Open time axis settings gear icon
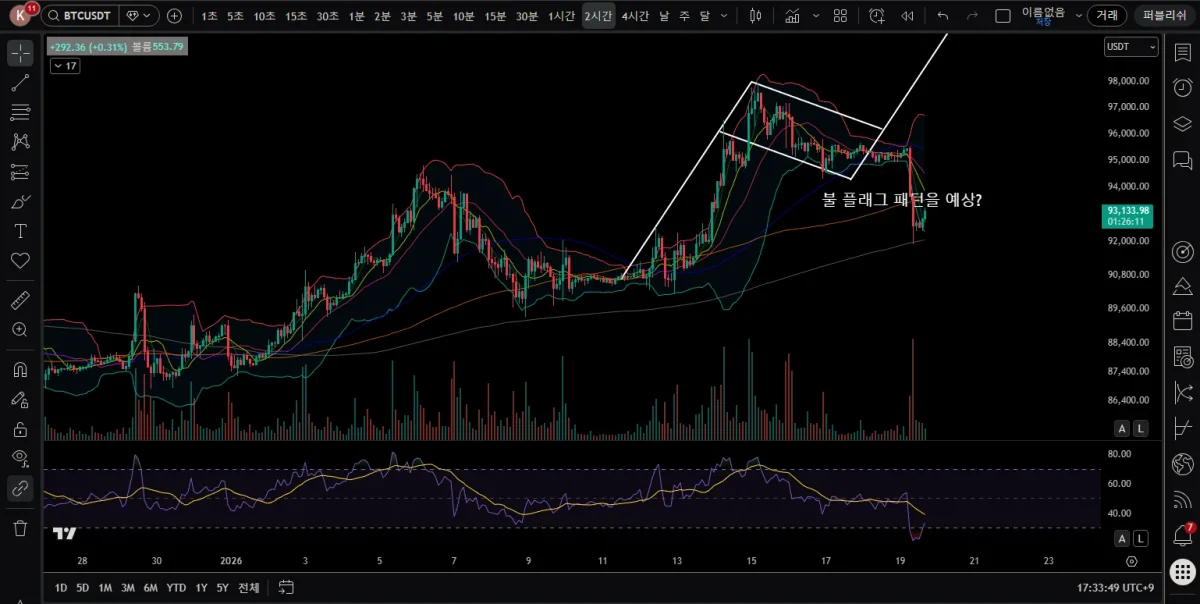1200x604 pixels. [1131, 562]
